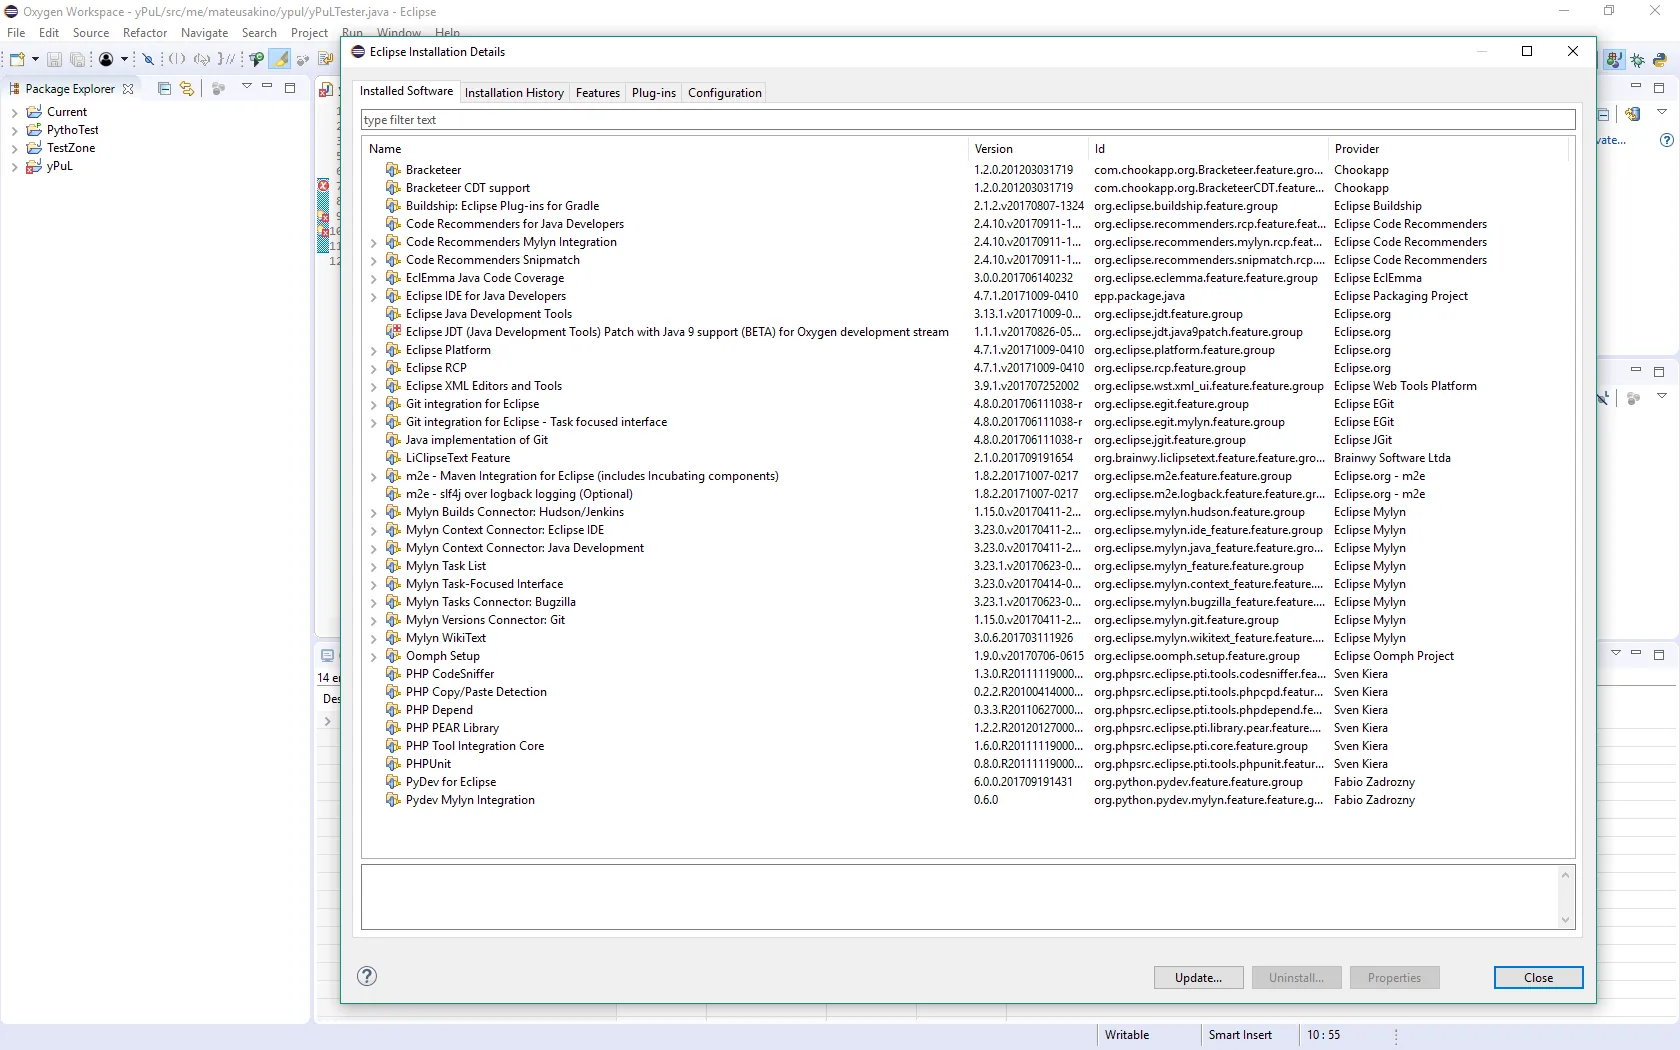Click the Close button in Installation Details
The image size is (1680, 1050).
1538,978
